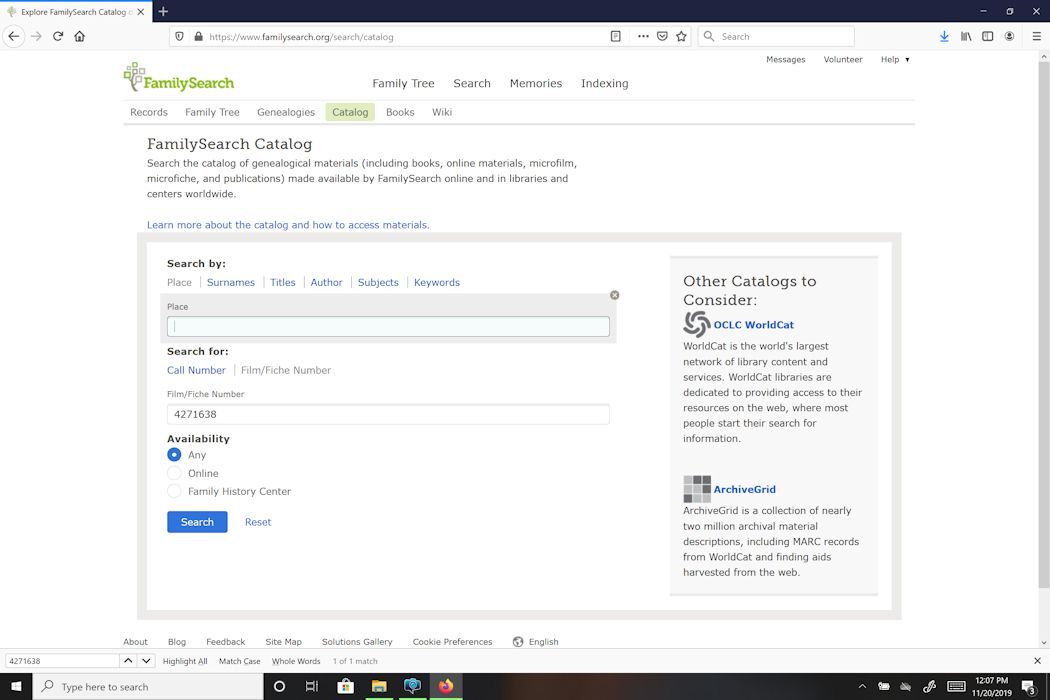Click the ArchiveGrid logo icon

tap(696, 489)
